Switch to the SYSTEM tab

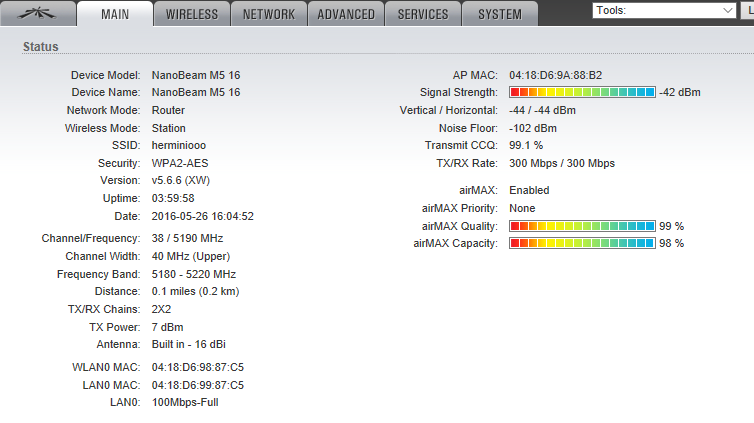[x=500, y=14]
